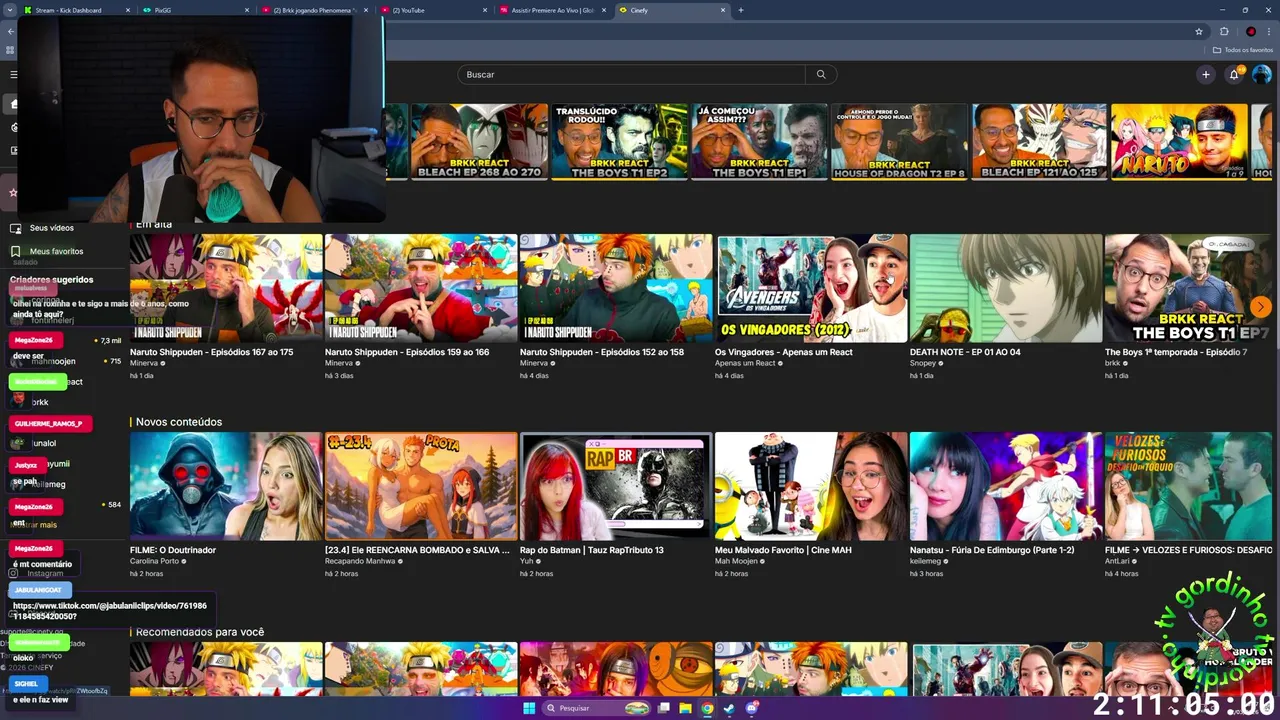
Task: Open Naruto Shippuden Episódios 167 ao 175 title
Action: coord(211,352)
